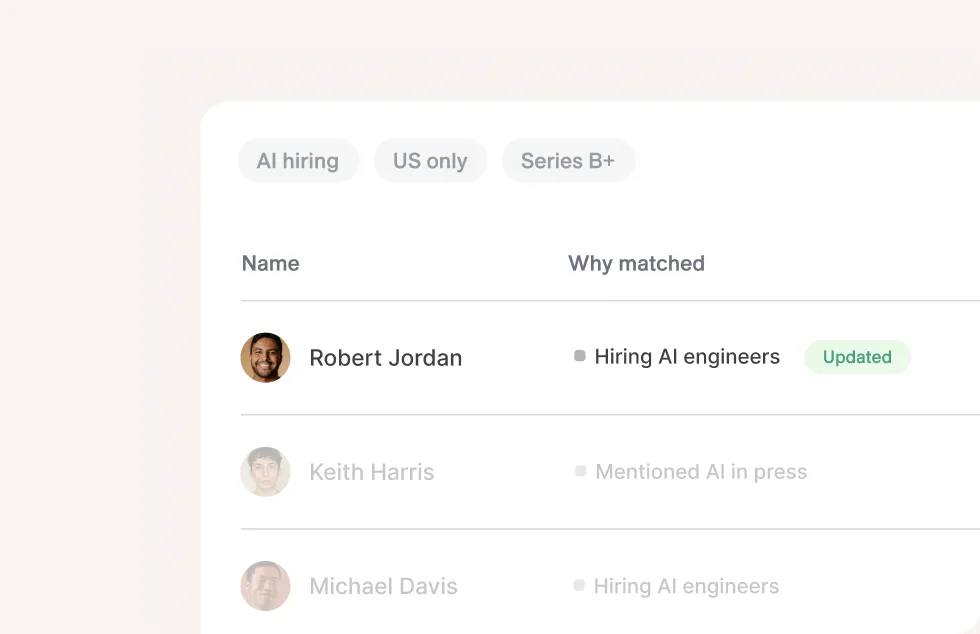Open Robert Jordan's avatar photo

tap(266, 358)
